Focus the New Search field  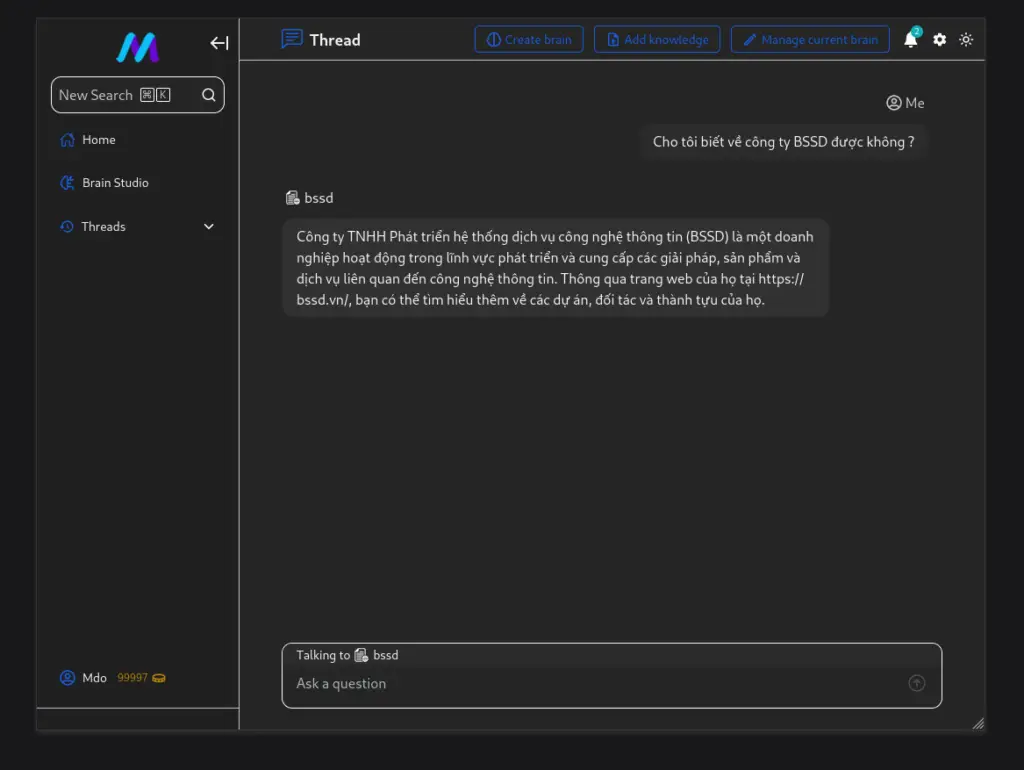pos(138,95)
